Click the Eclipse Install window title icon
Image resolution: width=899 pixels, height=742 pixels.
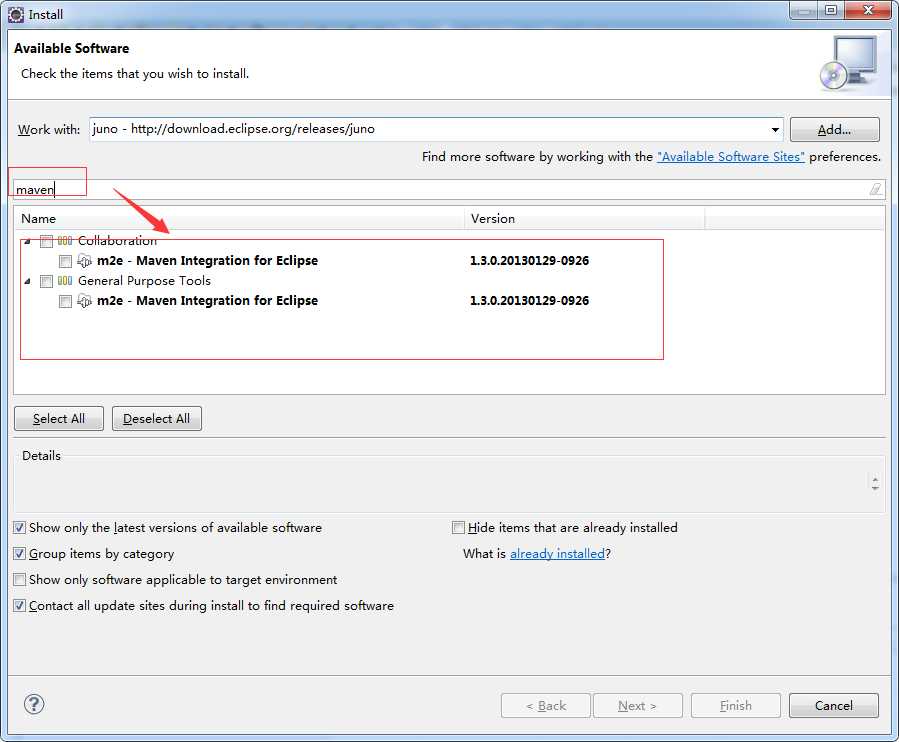16,15
